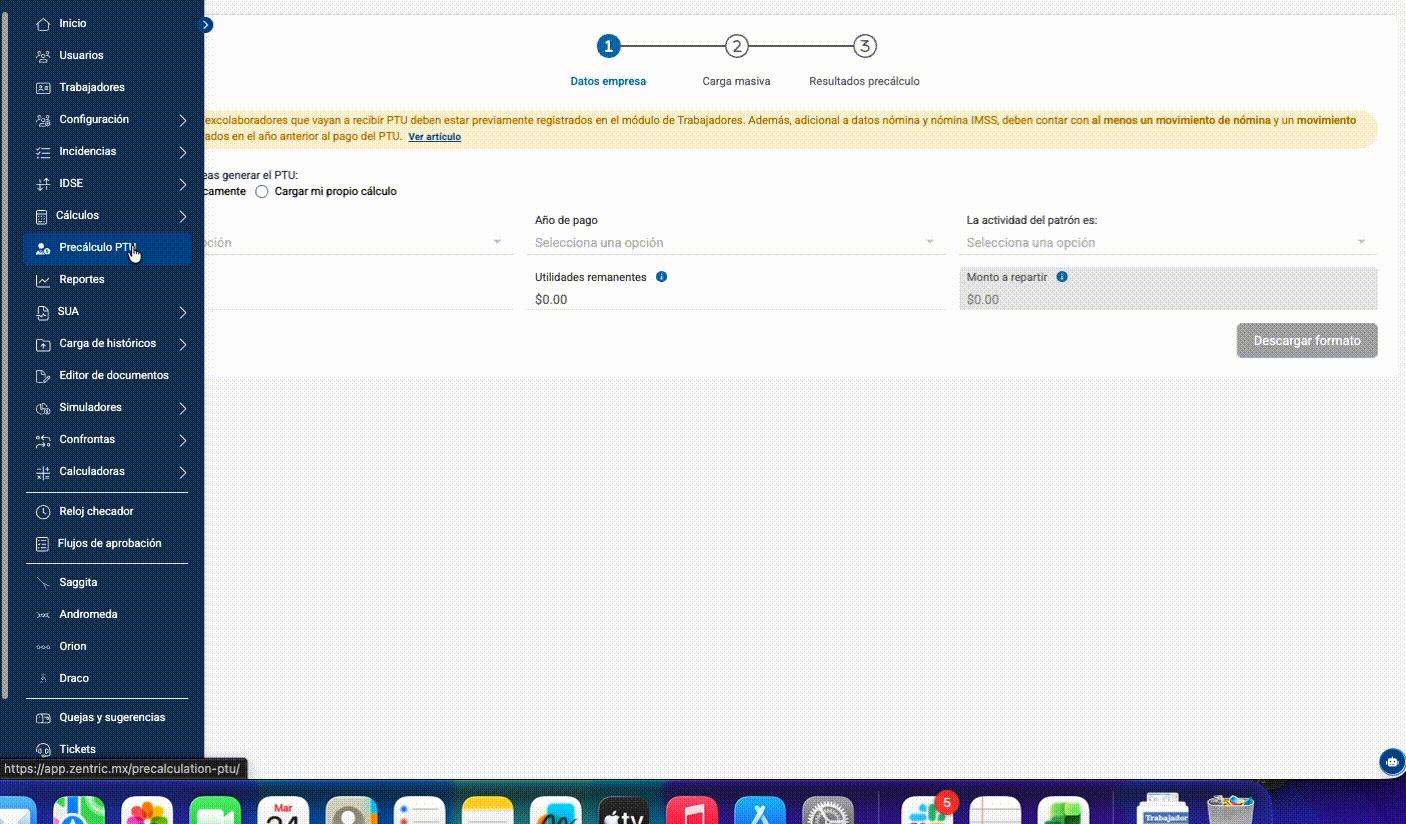Expand Configuración submenu chevron
Screen dimensions: 1406x824
(x=183, y=120)
